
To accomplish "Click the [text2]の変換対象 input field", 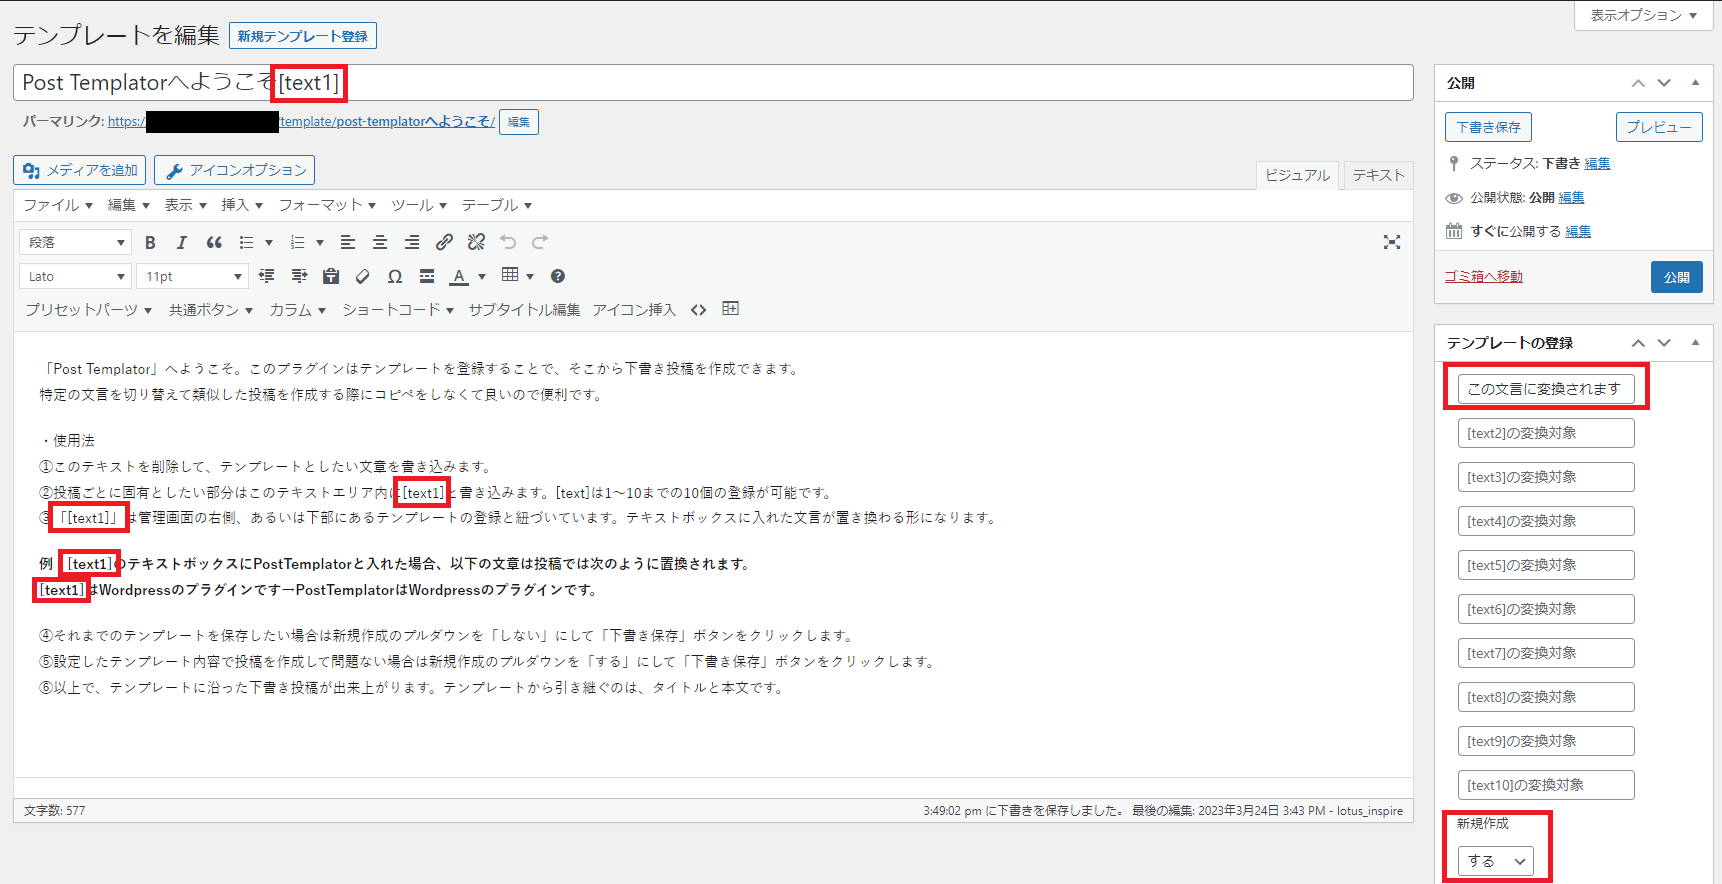I will click(1546, 433).
